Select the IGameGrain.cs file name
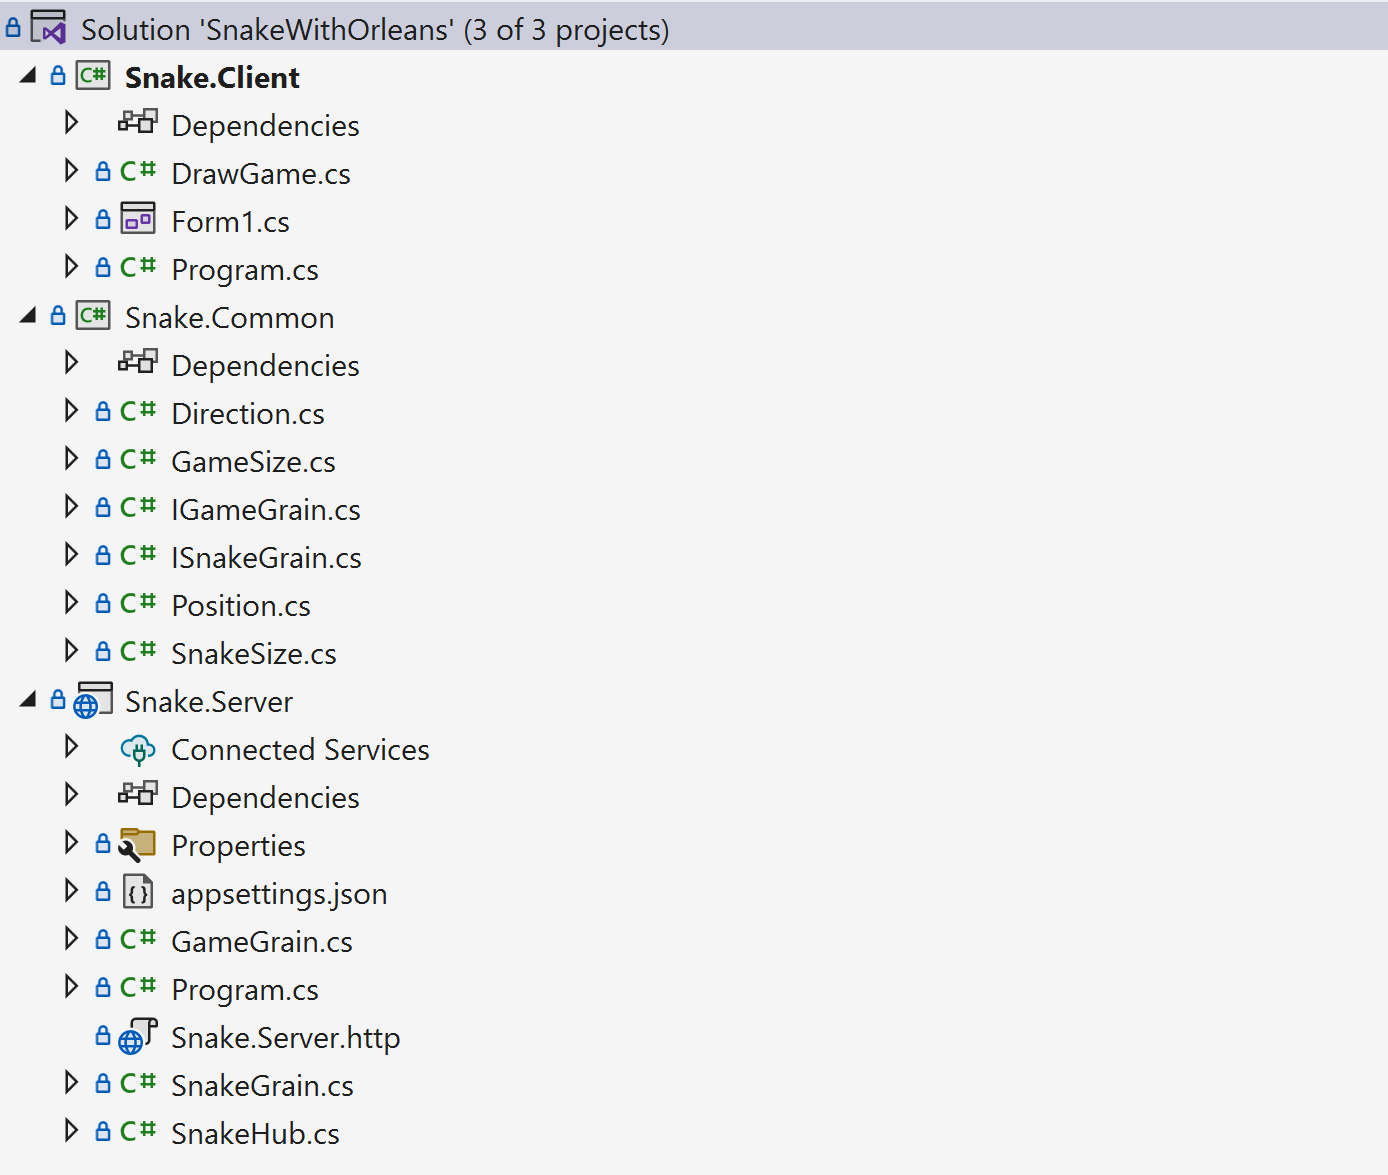This screenshot has width=1388, height=1175. coord(266,510)
